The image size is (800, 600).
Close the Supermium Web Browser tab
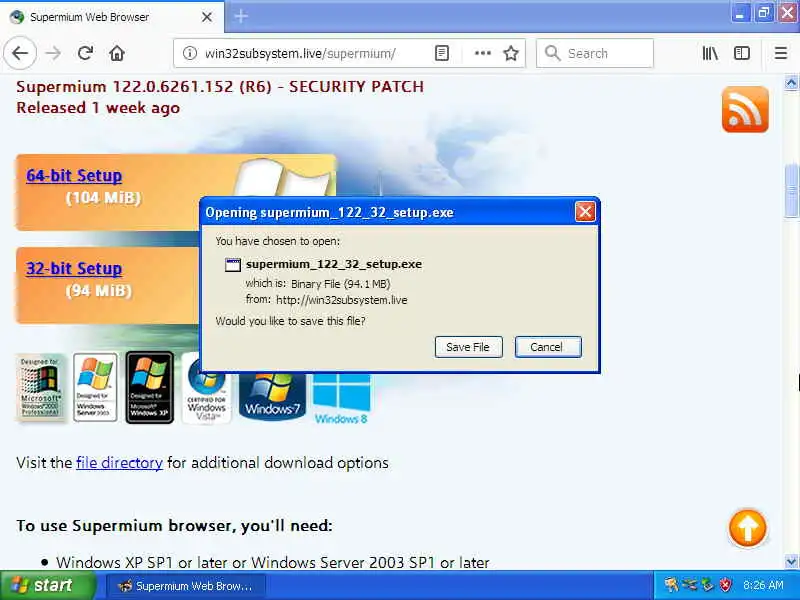coord(207,17)
